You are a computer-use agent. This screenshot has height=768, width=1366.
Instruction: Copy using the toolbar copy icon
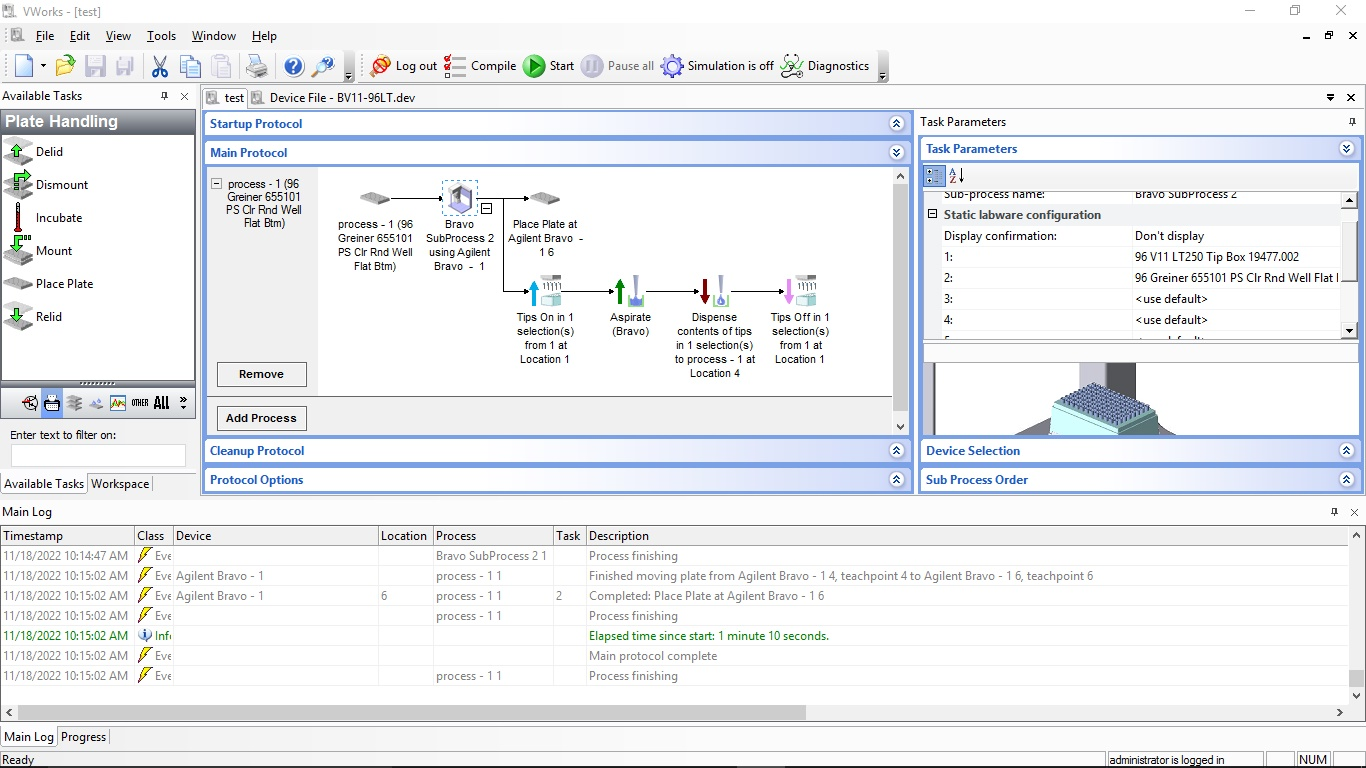[x=190, y=66]
